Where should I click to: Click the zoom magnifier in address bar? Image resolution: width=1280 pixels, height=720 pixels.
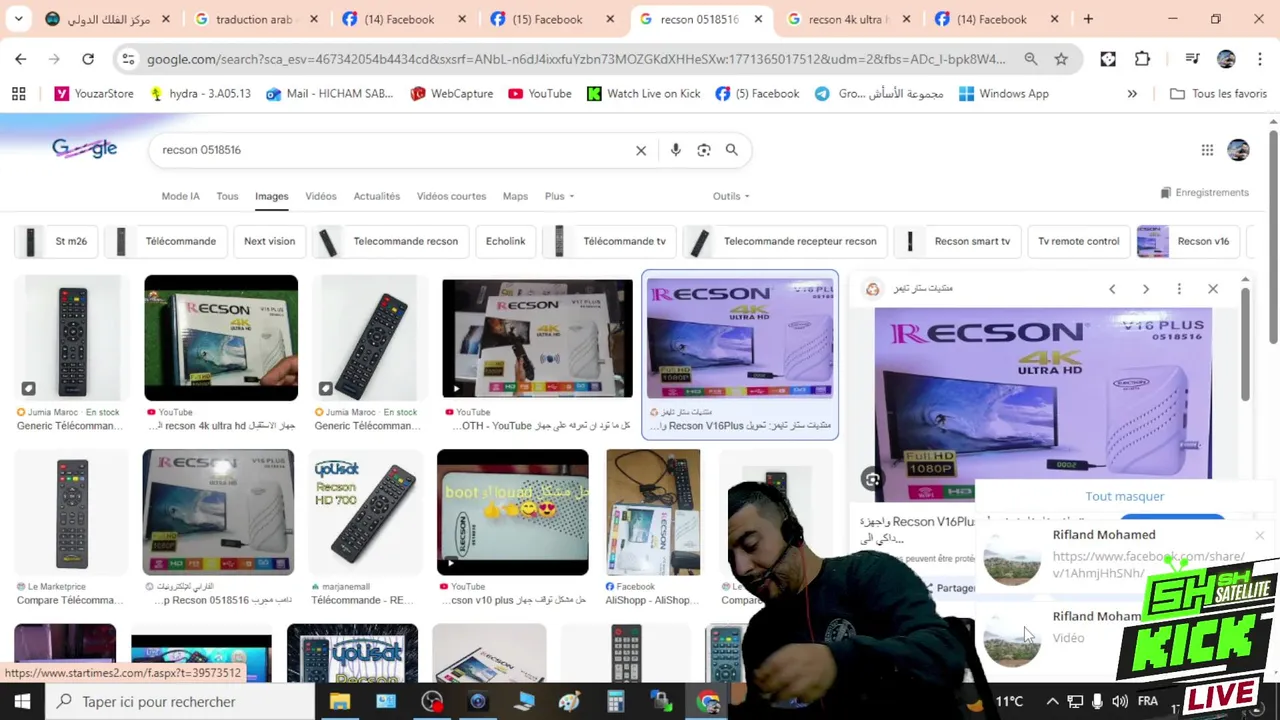pos(1031,59)
